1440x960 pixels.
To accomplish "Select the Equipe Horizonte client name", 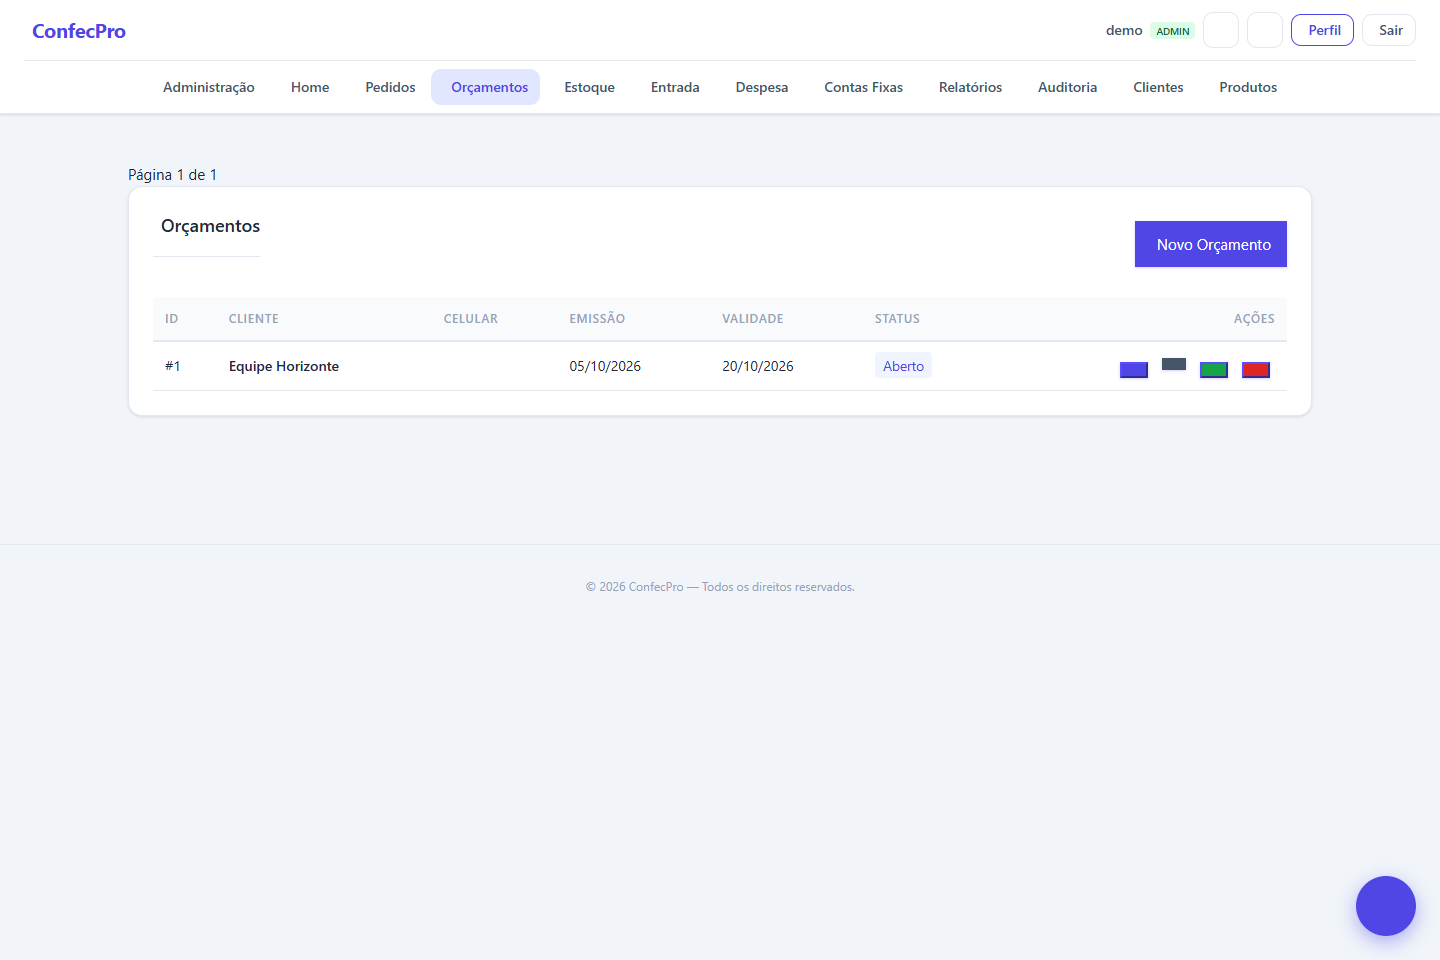I will pyautogui.click(x=284, y=366).
